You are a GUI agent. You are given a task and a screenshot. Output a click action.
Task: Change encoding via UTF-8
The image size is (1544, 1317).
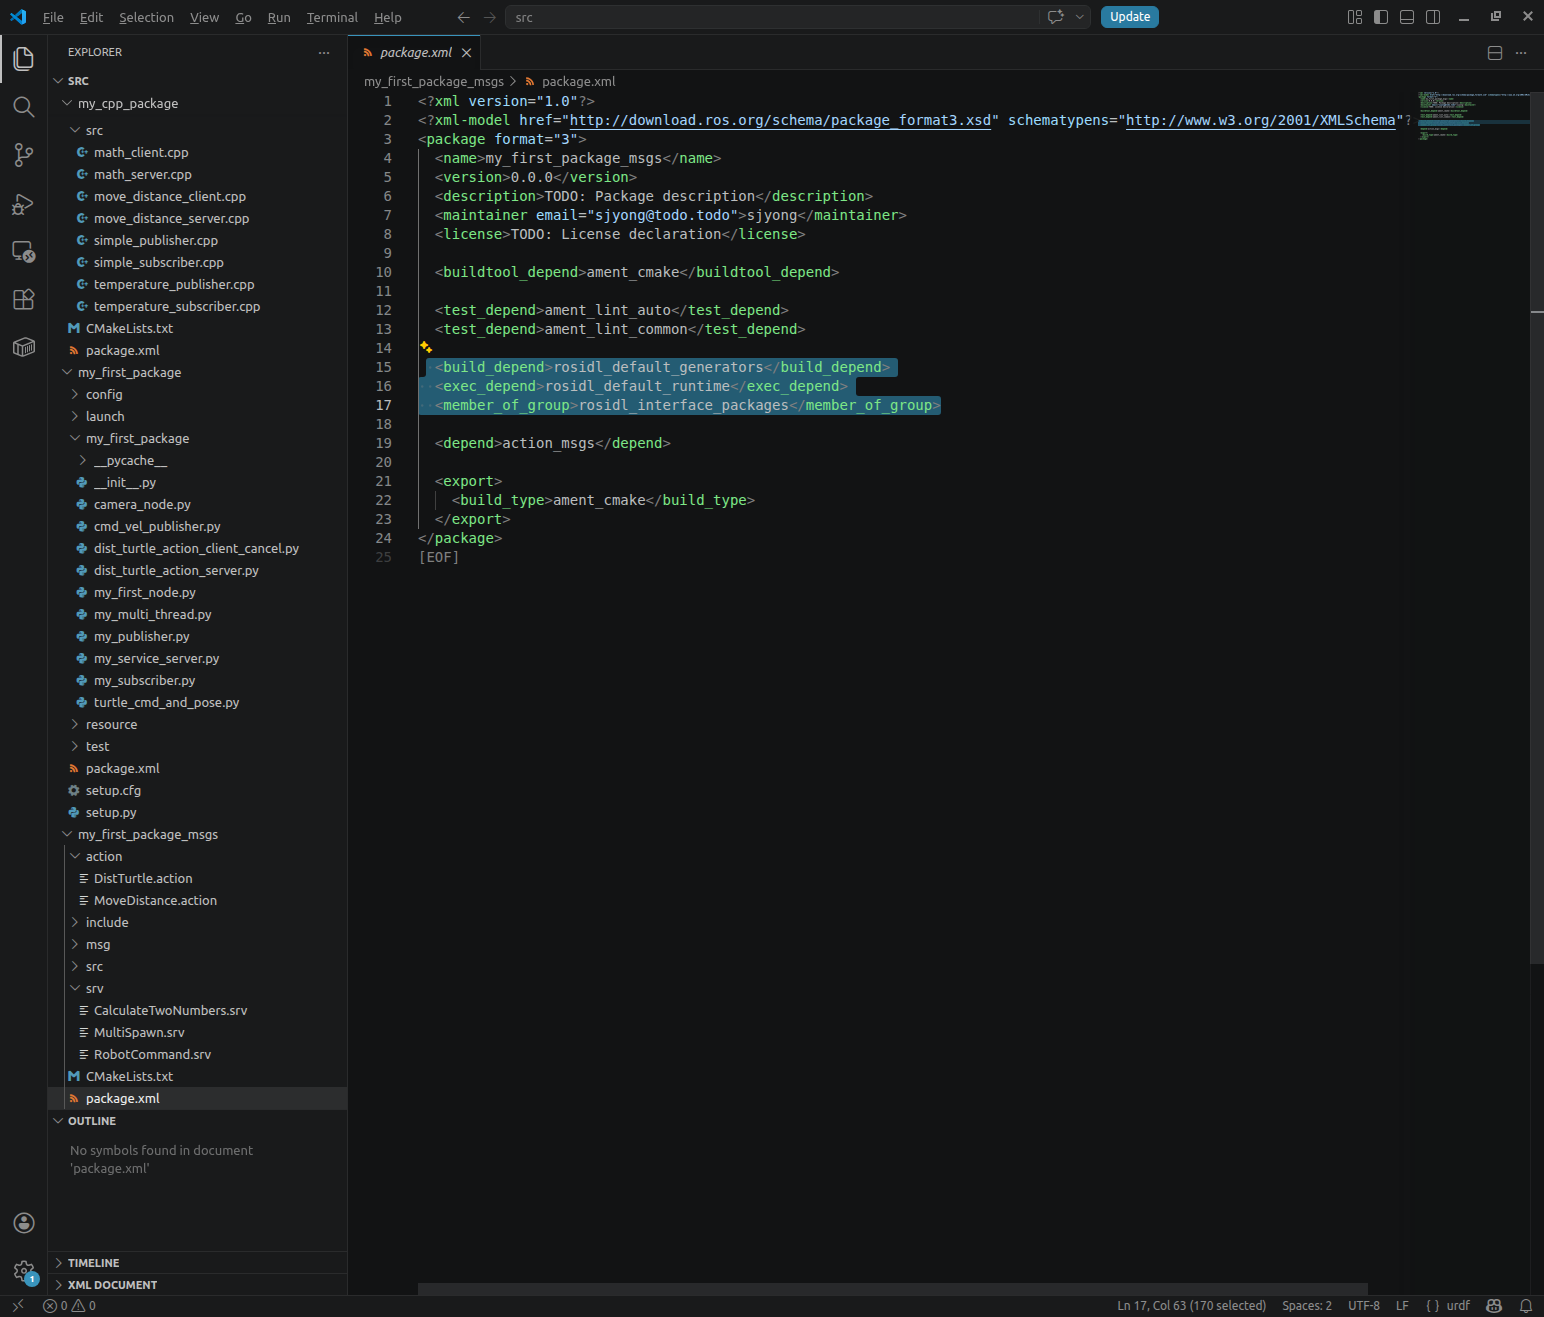(x=1363, y=1305)
